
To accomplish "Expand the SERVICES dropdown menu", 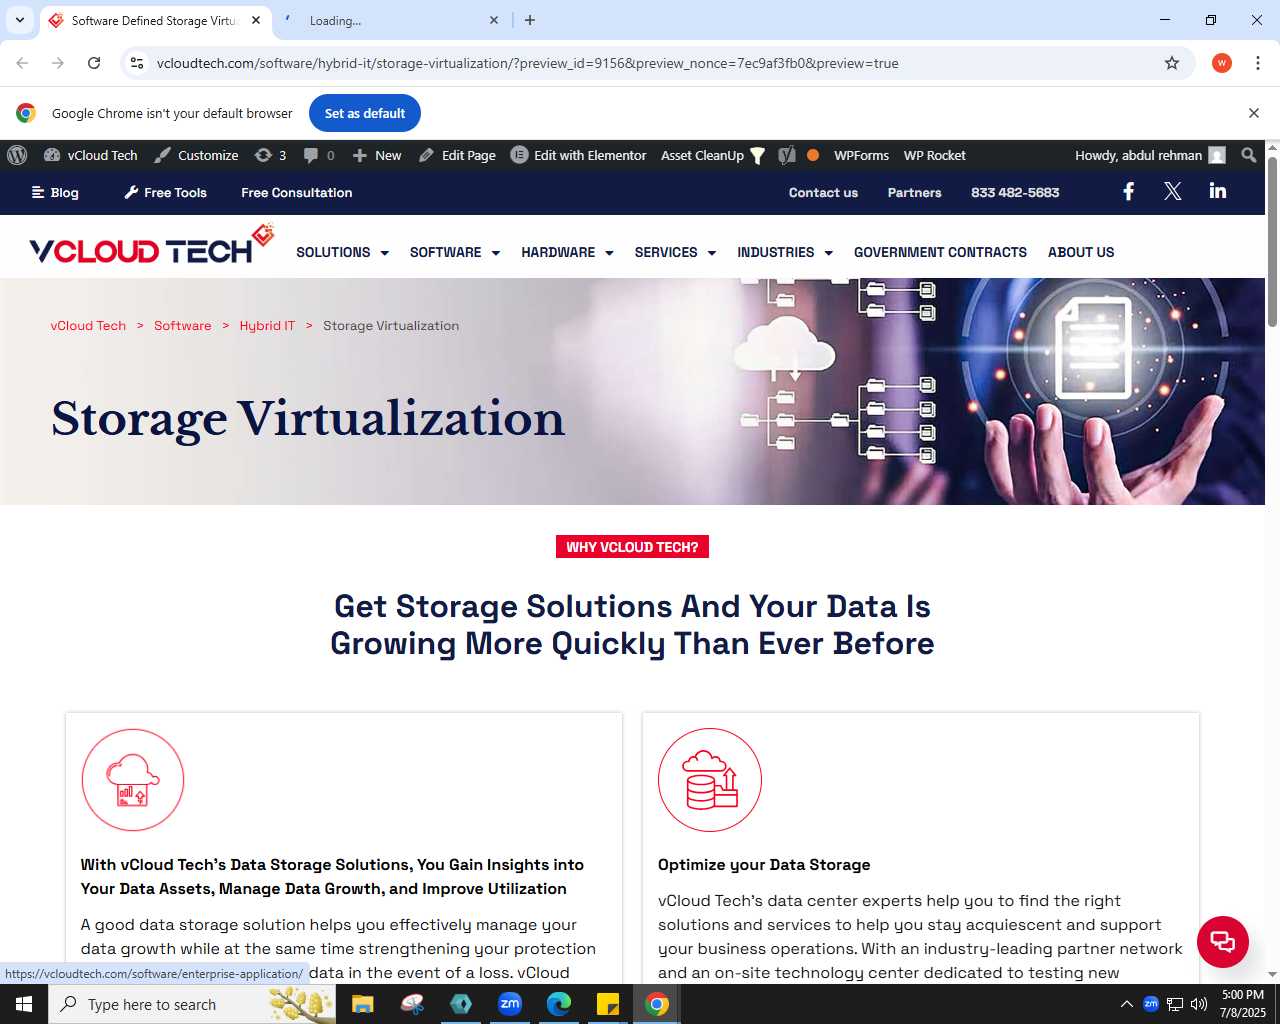I will (x=675, y=252).
